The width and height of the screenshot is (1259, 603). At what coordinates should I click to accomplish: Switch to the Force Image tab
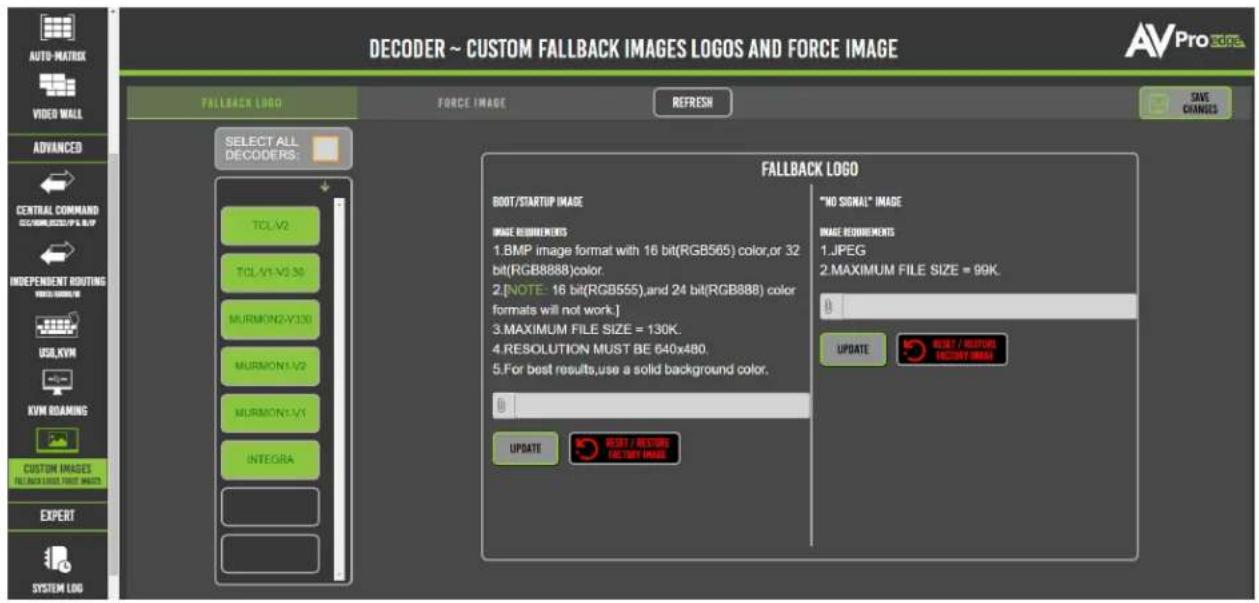(x=471, y=103)
